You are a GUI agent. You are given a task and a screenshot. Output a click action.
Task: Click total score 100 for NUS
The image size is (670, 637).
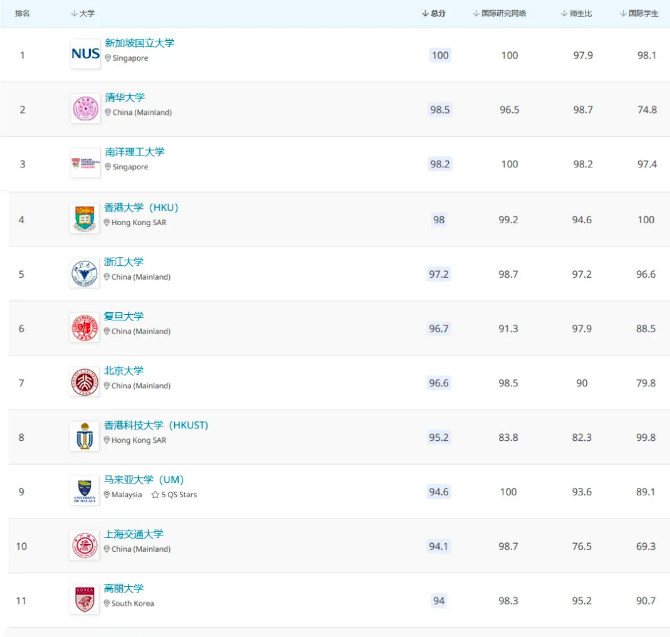[440, 55]
